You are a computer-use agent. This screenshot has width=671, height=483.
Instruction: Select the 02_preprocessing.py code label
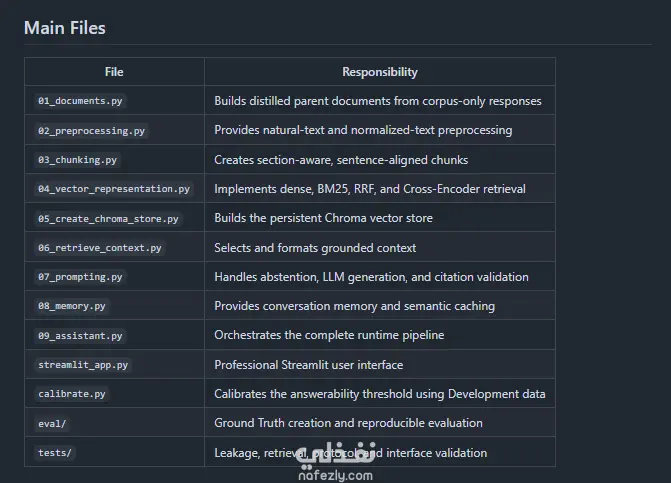[x=91, y=130]
